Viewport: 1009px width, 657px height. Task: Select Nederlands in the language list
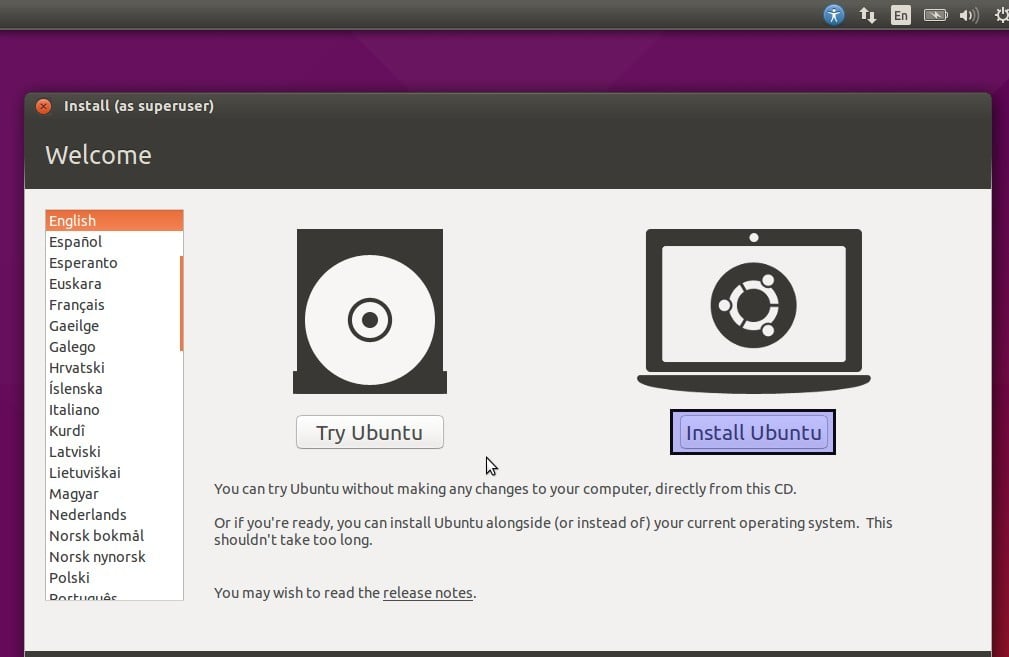(115, 515)
